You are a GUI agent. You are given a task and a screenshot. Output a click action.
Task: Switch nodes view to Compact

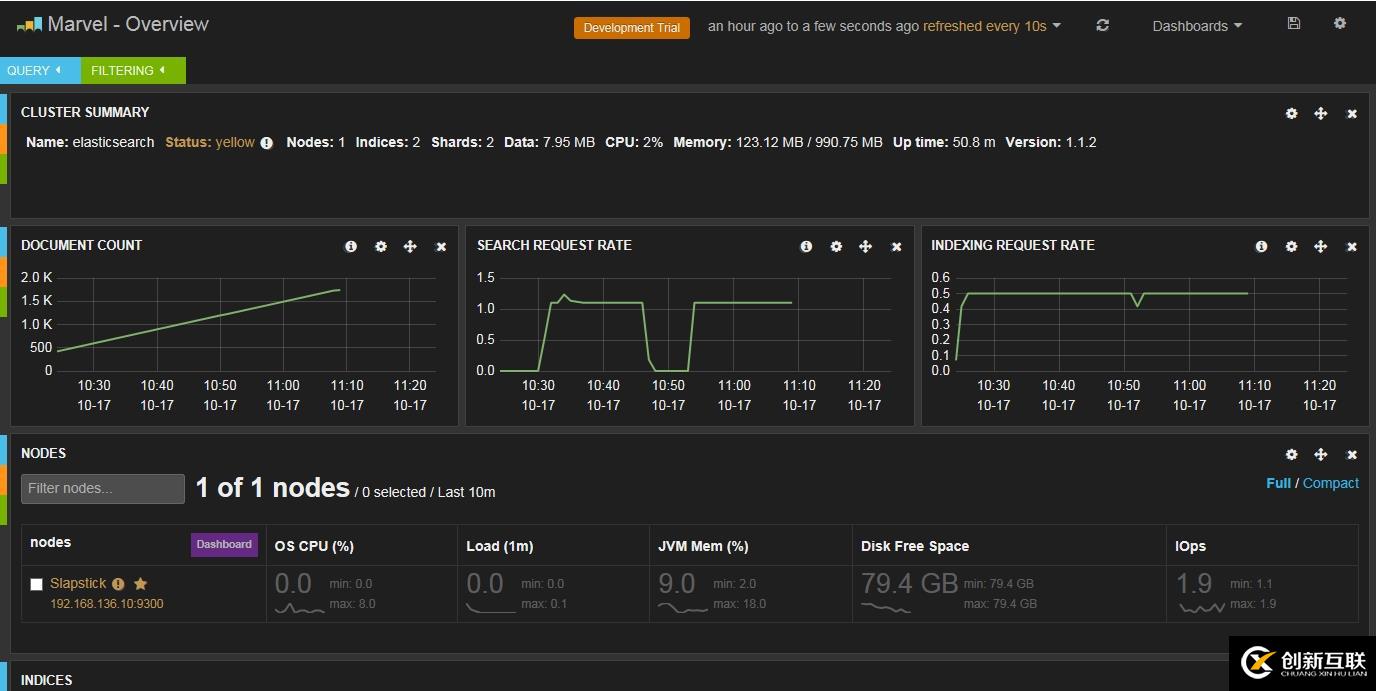(x=1330, y=483)
